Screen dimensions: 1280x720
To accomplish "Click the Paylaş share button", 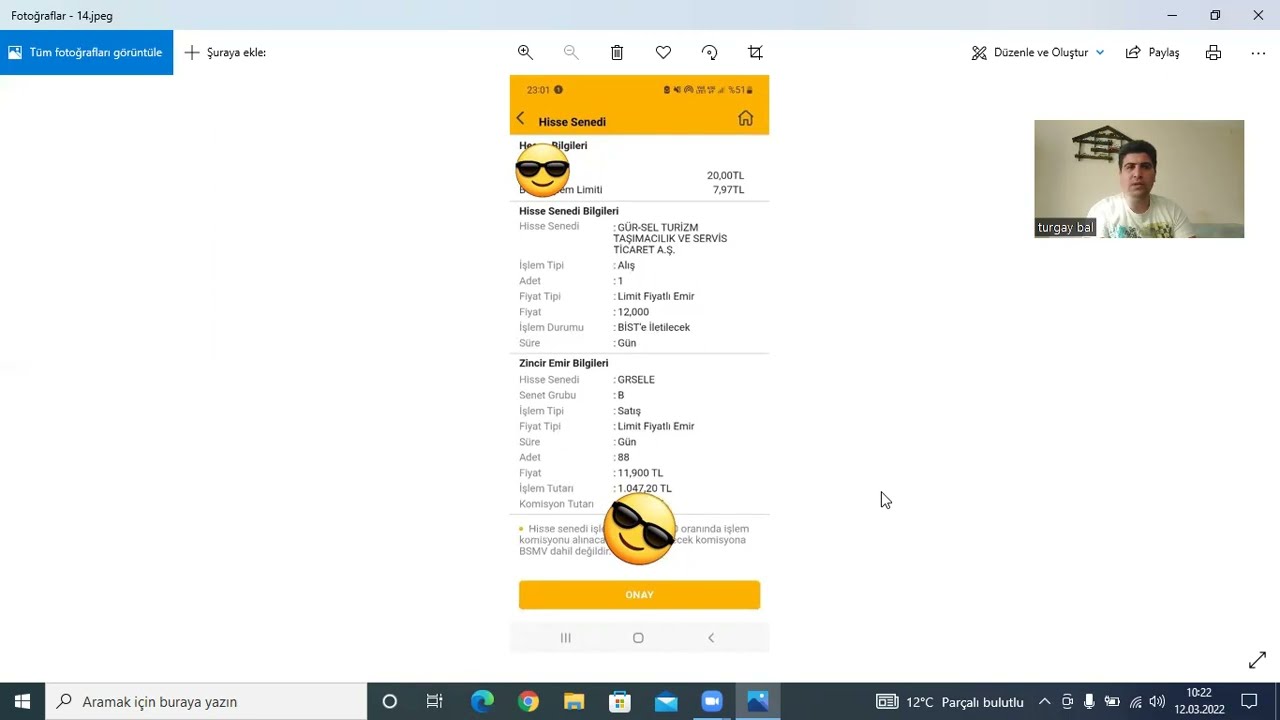I will (x=1153, y=52).
